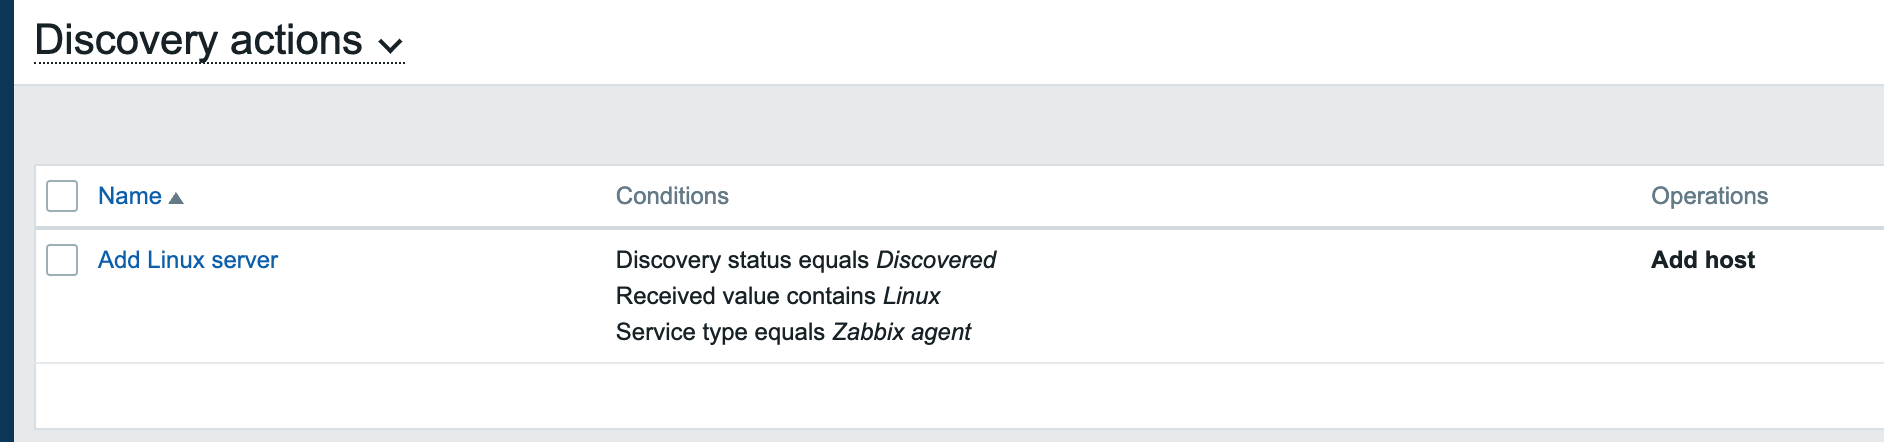The image size is (1884, 442).
Task: Click the italic word Discovered
Action: [936, 260]
